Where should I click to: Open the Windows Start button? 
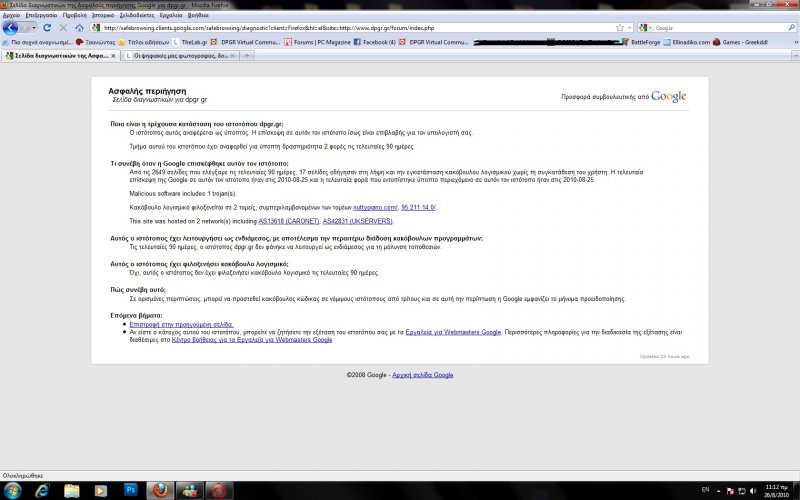[x=11, y=491]
